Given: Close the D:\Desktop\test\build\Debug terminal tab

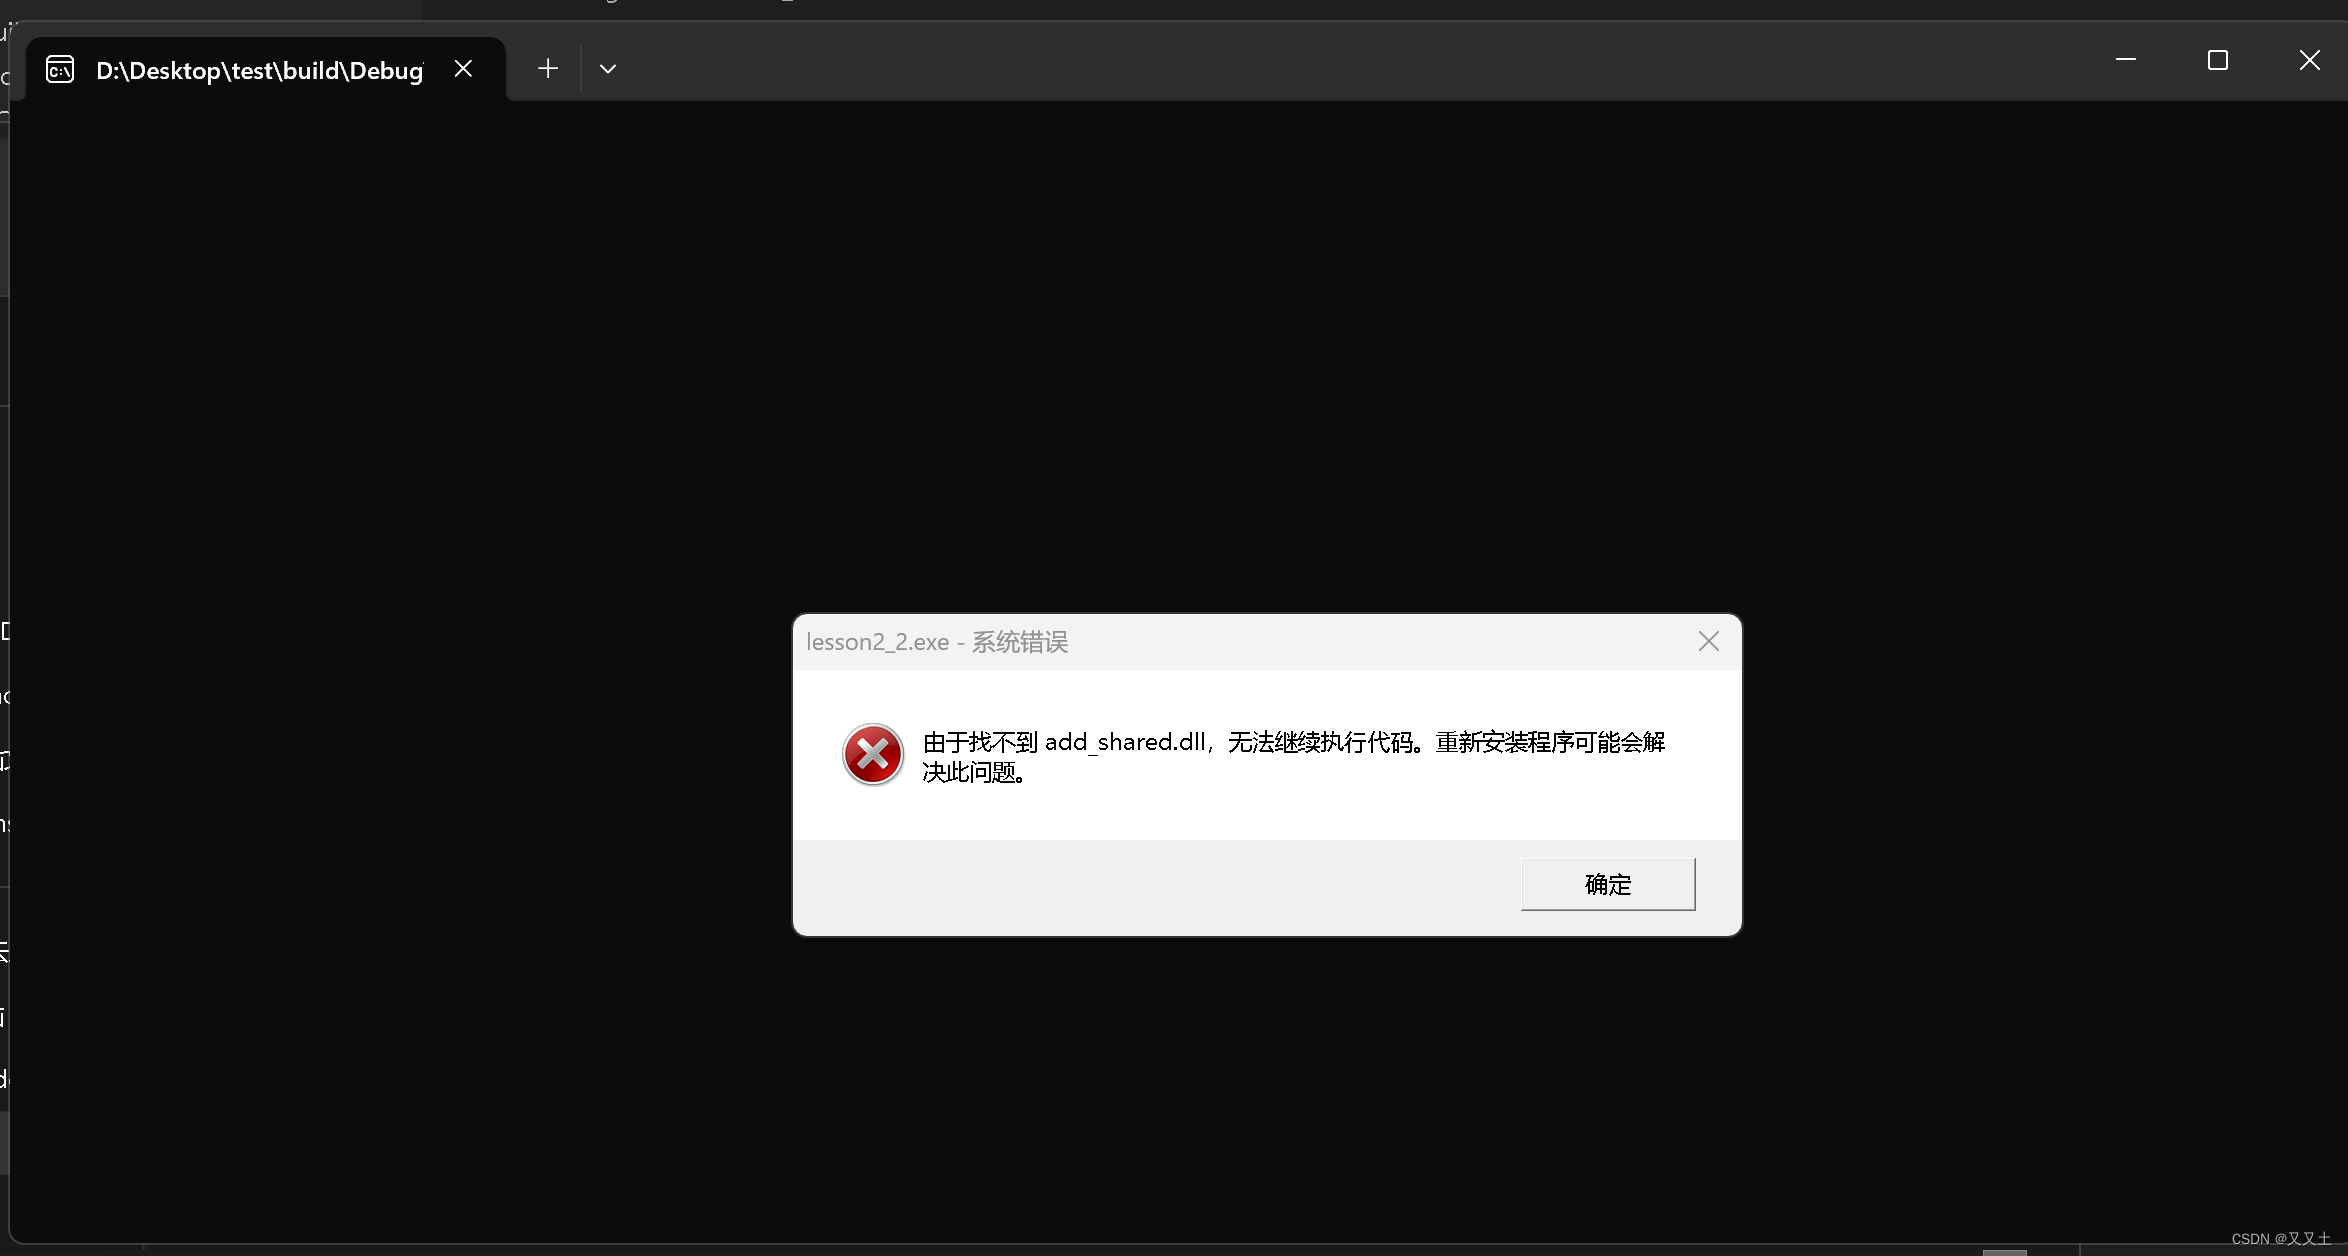Looking at the screenshot, I should click(463, 68).
